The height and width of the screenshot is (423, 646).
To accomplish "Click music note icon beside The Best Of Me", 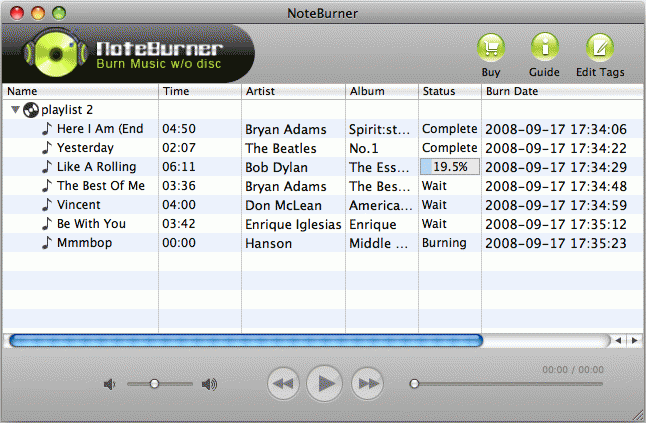I will (47, 186).
